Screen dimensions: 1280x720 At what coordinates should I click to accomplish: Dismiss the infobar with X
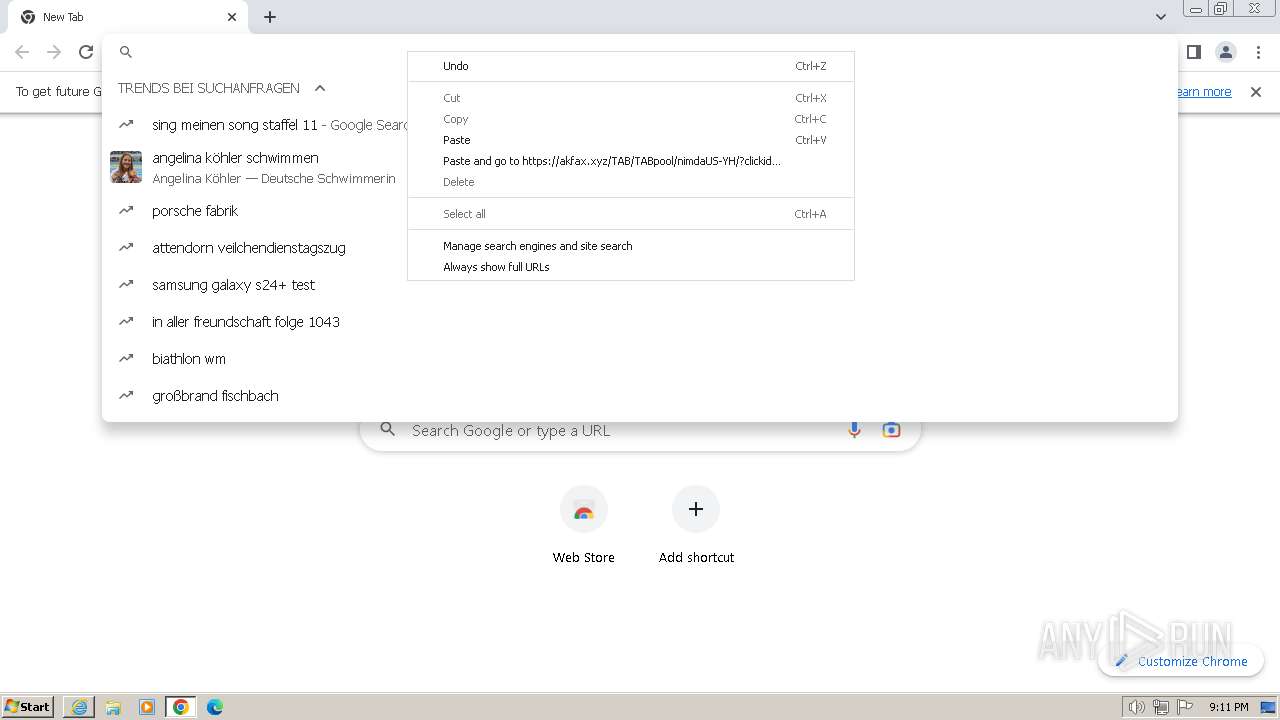[1256, 92]
